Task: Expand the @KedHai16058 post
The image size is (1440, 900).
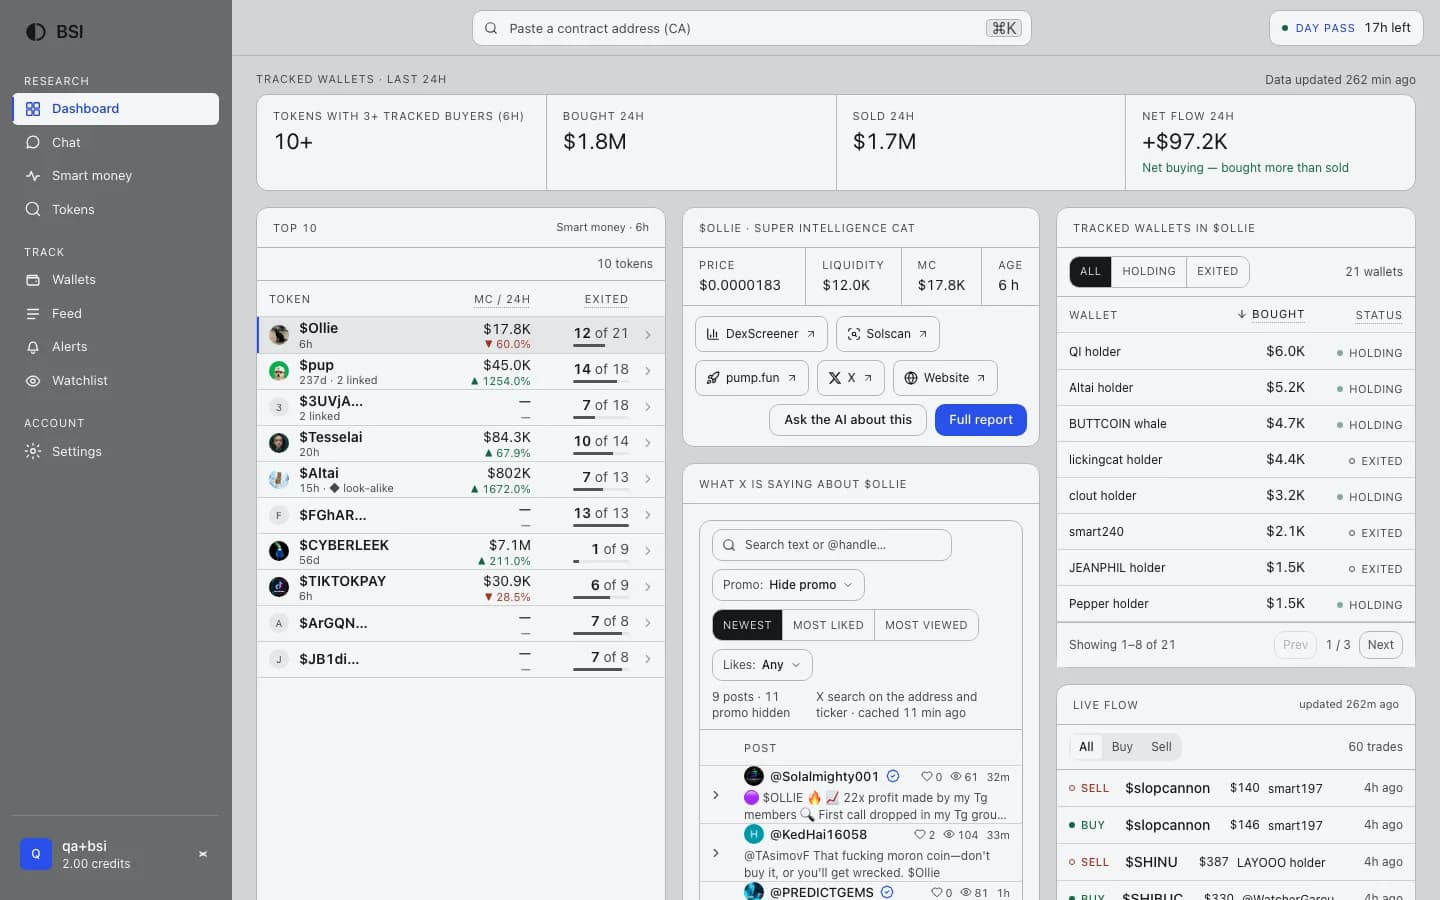Action: (x=716, y=853)
